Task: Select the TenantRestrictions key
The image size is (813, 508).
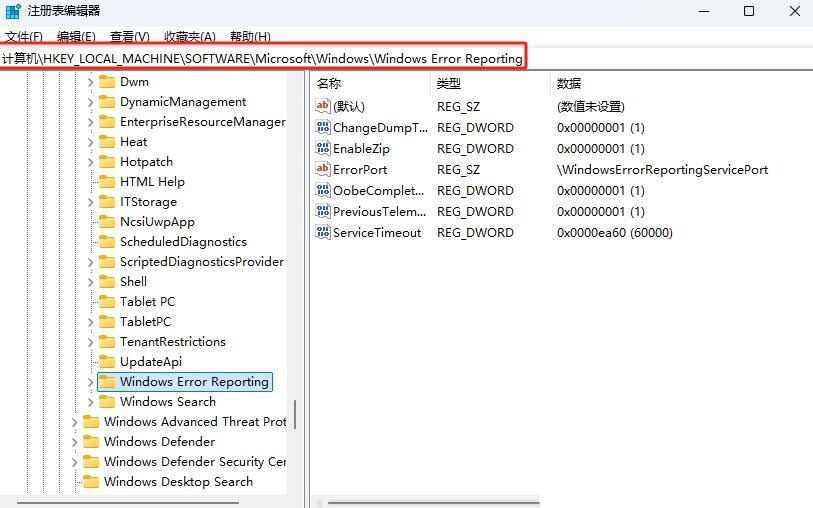Action: tap(172, 341)
